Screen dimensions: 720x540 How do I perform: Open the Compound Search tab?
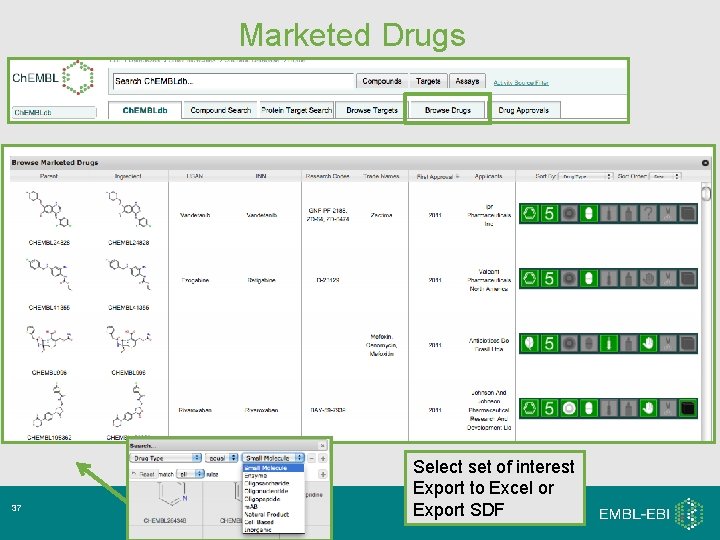[x=220, y=110]
